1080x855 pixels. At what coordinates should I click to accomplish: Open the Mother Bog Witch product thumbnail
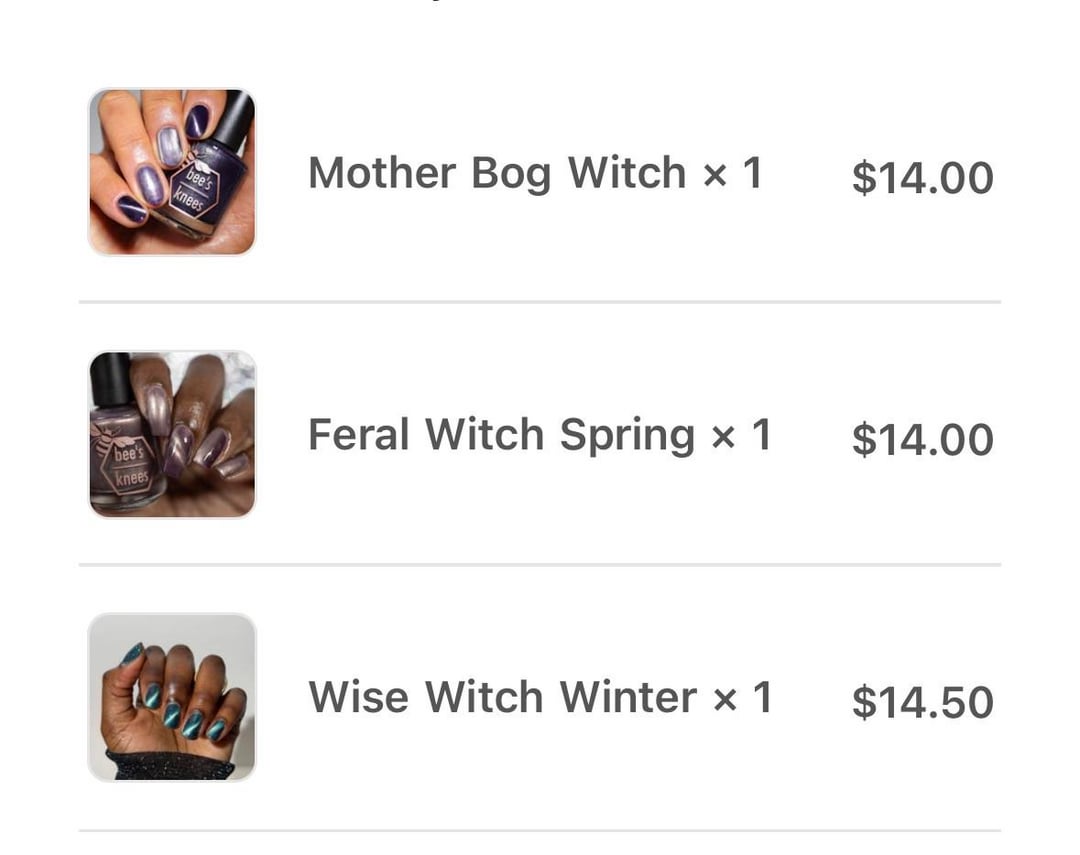[x=171, y=172]
